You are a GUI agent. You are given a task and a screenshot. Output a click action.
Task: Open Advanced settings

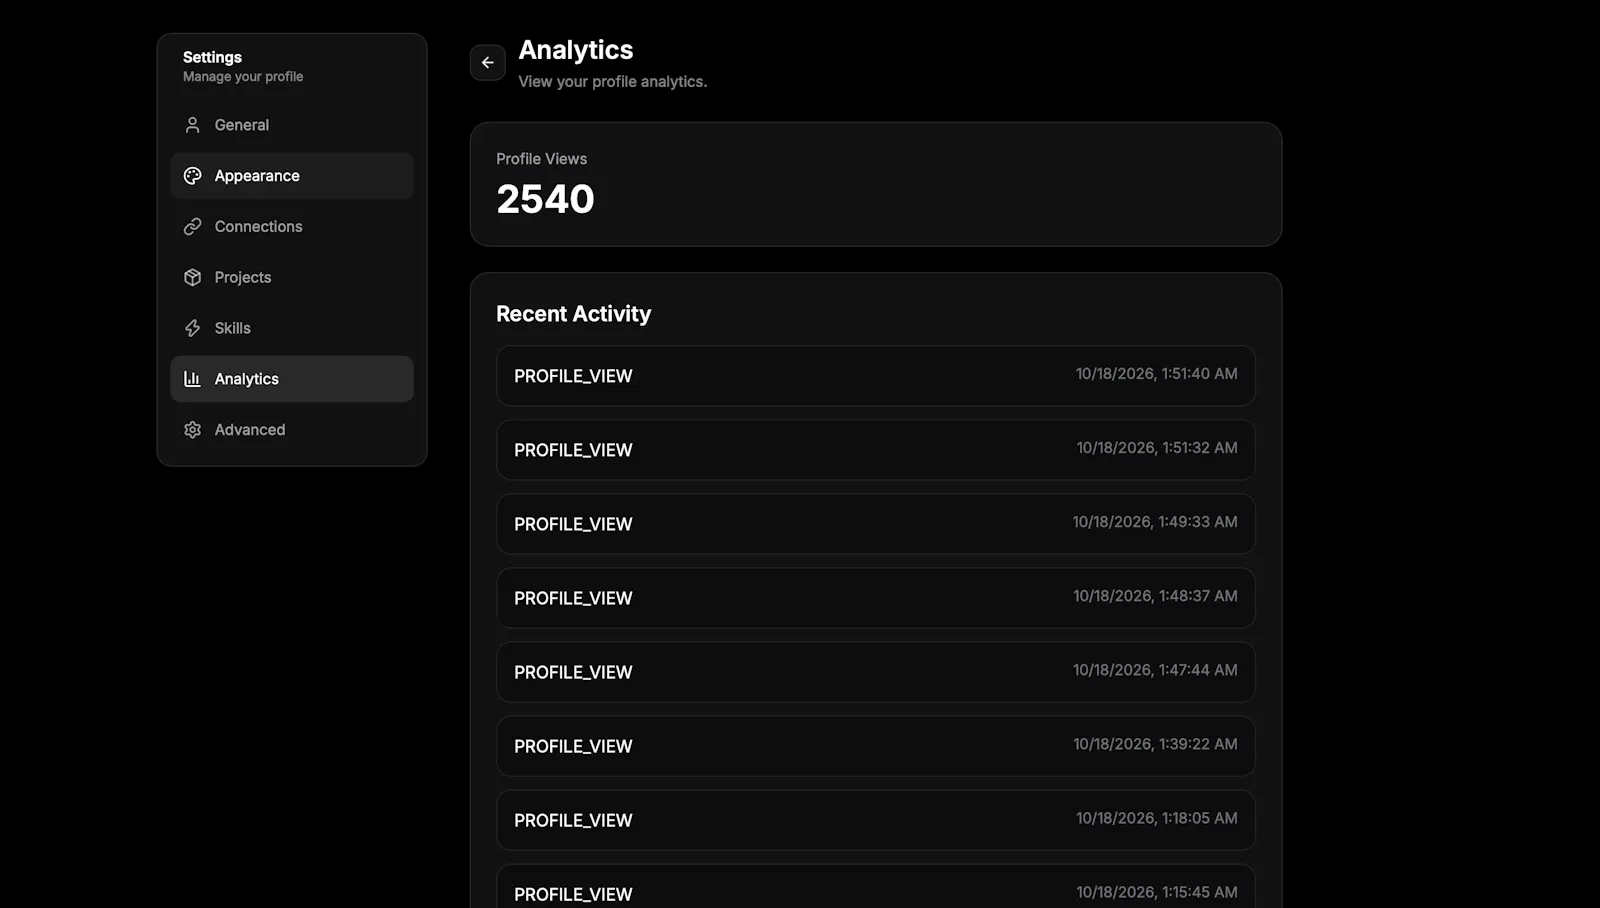pos(292,430)
